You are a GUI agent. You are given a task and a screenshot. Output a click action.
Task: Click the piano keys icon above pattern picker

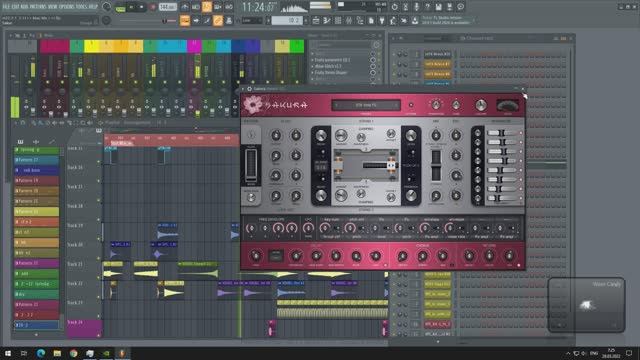(20, 142)
